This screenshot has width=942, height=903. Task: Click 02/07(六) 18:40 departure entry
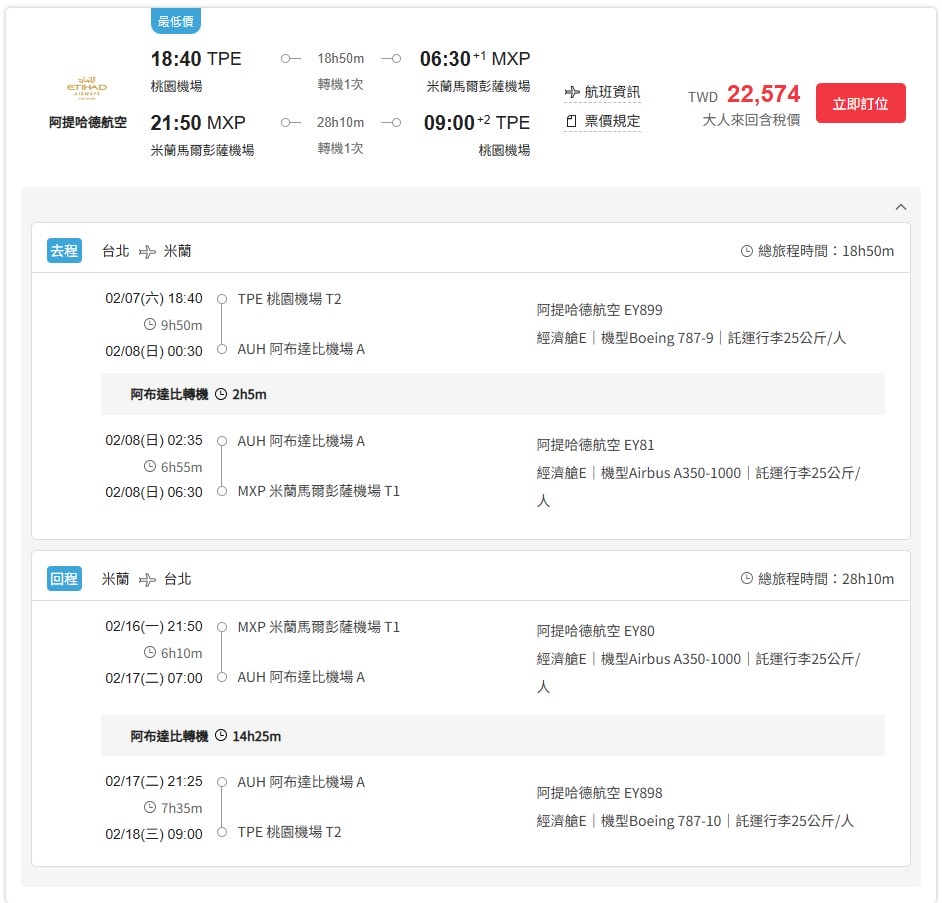click(x=154, y=299)
